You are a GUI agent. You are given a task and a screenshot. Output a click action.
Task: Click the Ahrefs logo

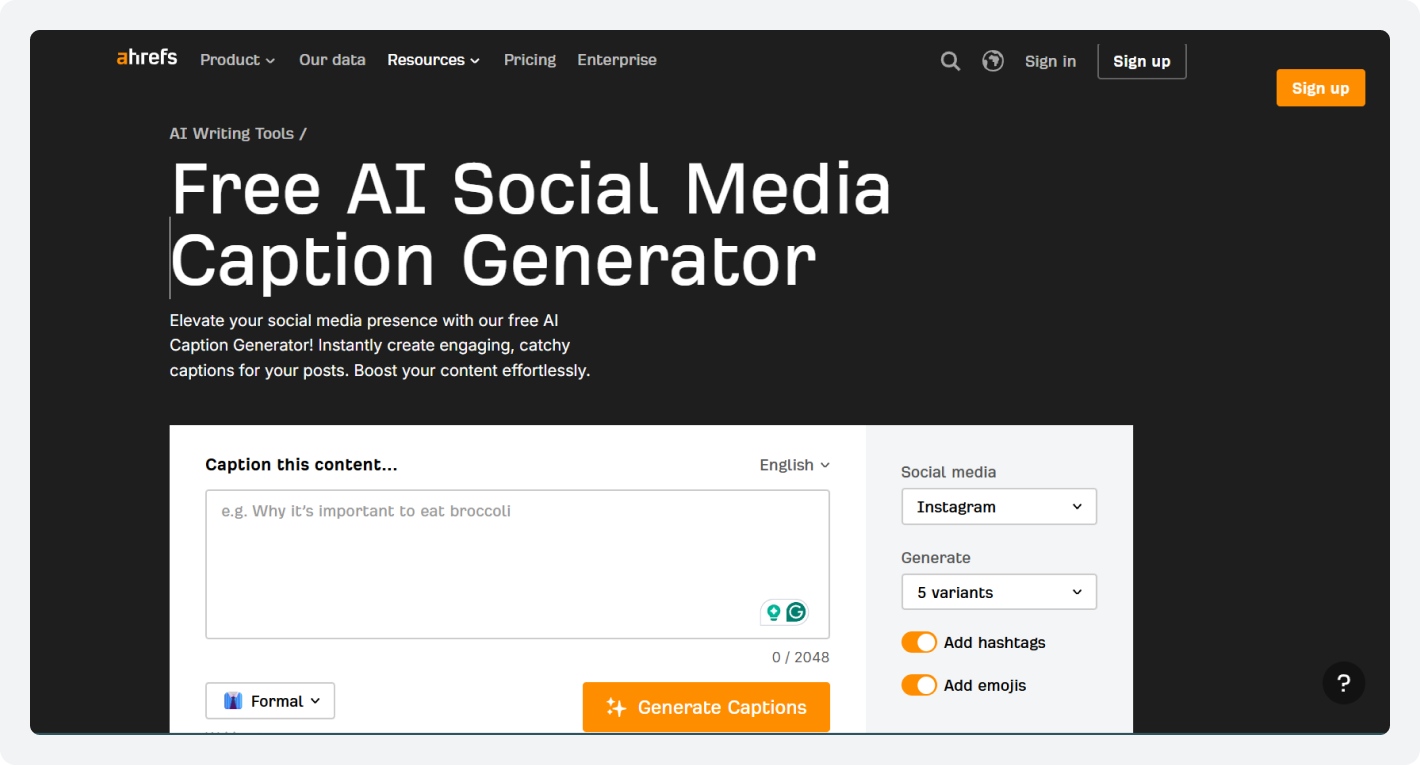[x=147, y=58]
